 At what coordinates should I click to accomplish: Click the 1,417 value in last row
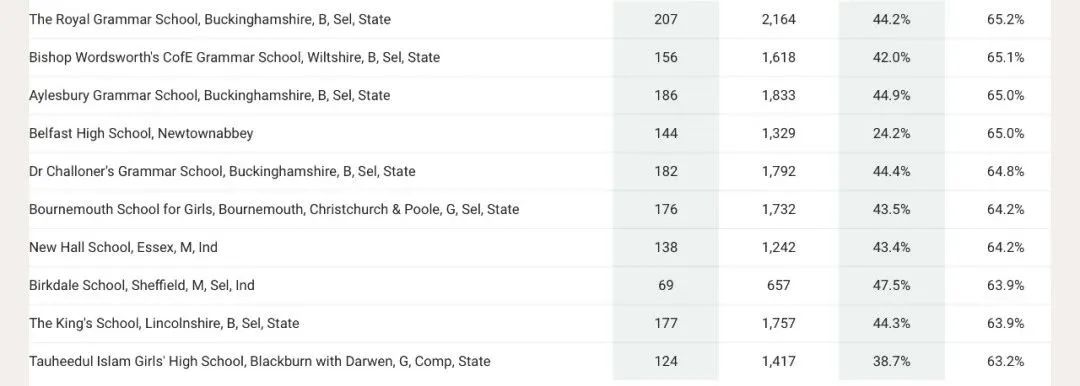[778, 360]
